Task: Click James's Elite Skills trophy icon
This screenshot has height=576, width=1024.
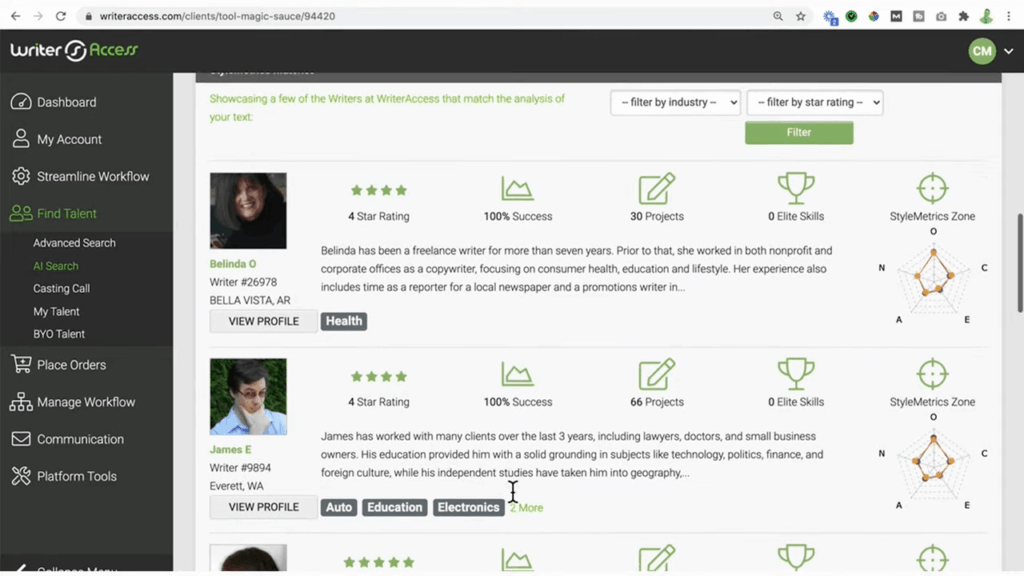Action: click(795, 374)
